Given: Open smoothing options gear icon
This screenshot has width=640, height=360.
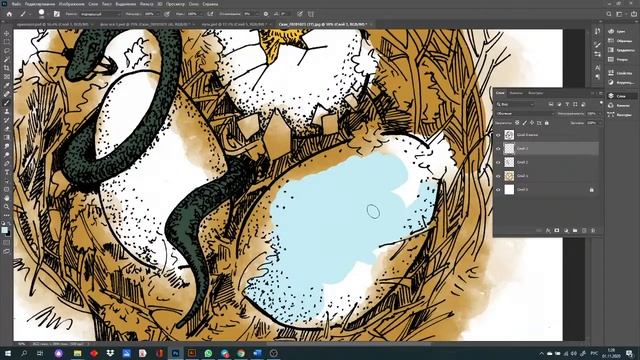Looking at the screenshot, I should tap(266, 14).
